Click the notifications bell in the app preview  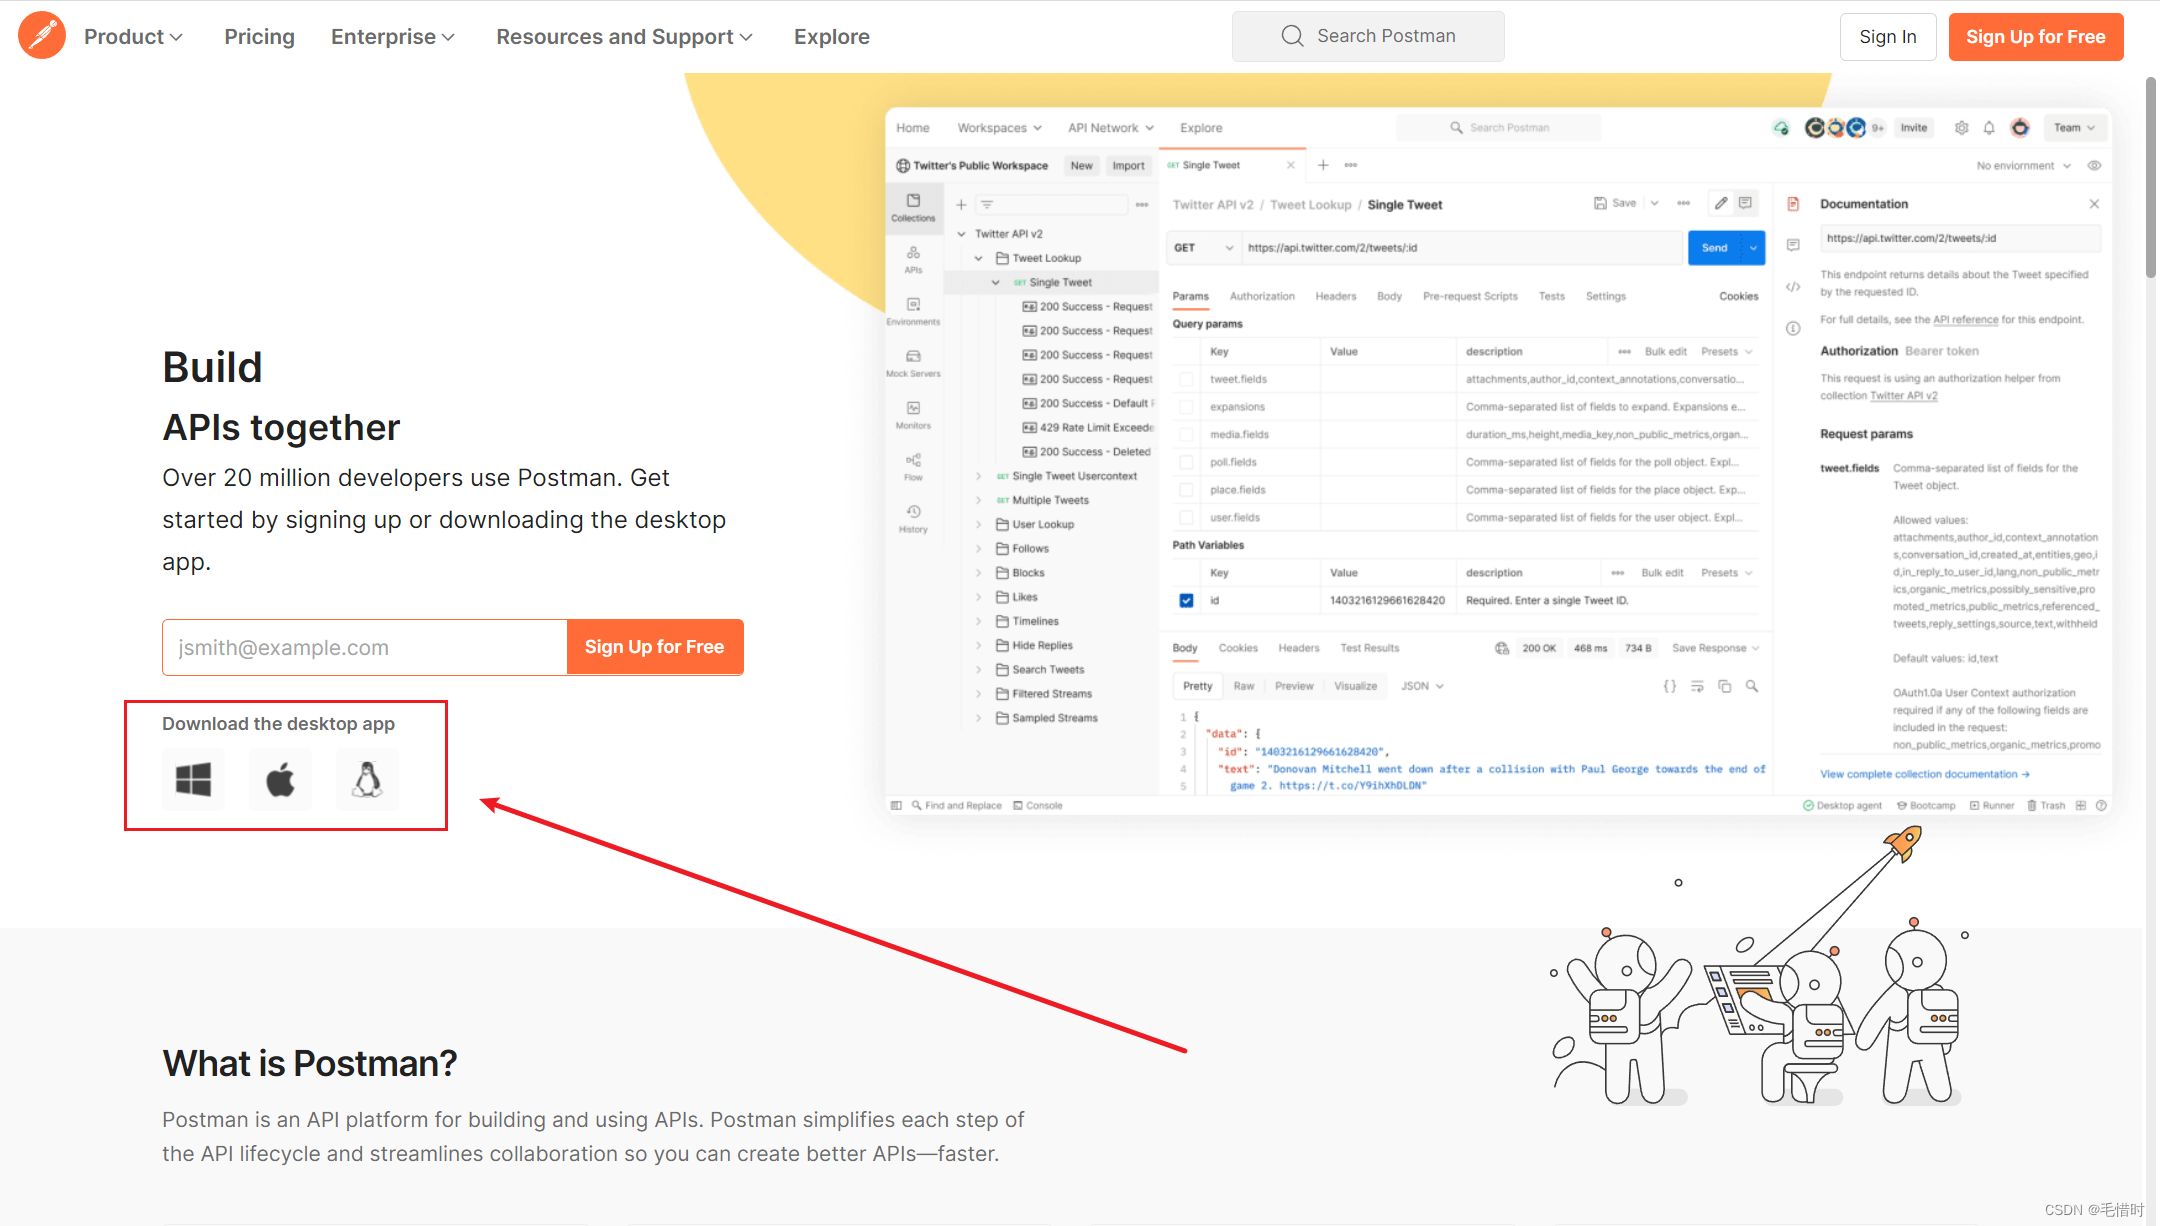pos(1989,128)
